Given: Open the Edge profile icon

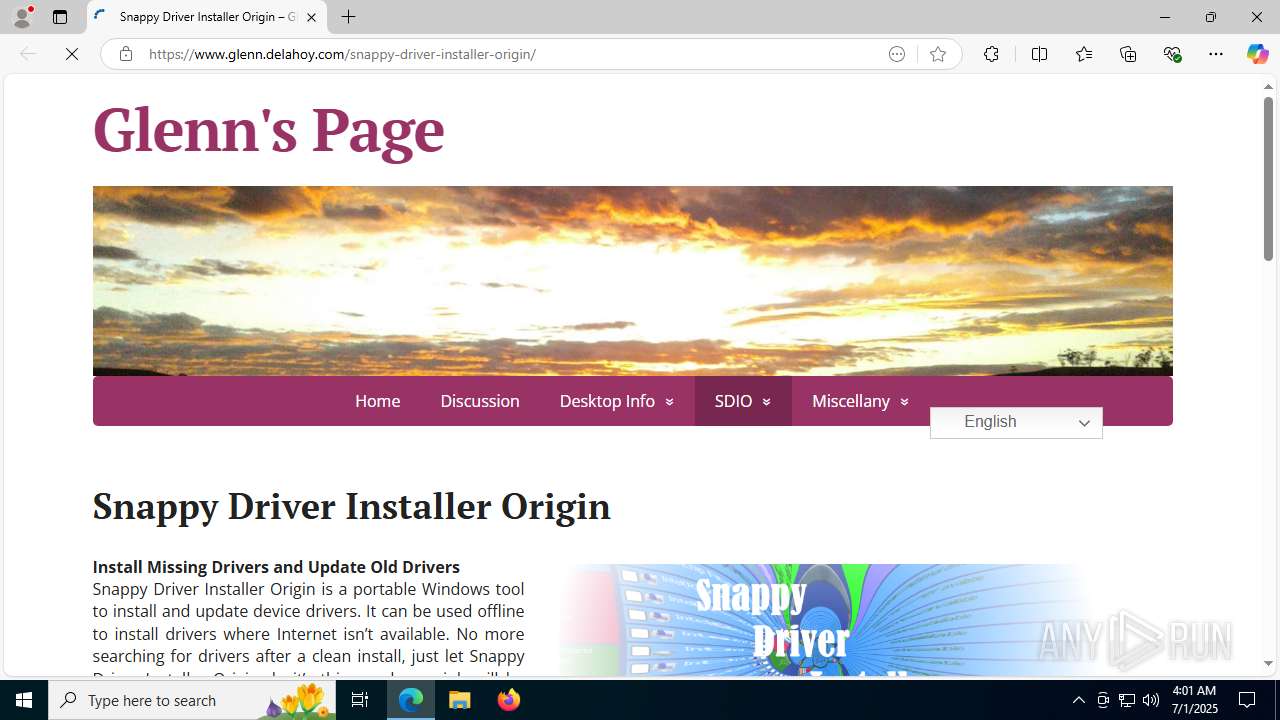Looking at the screenshot, I should (22, 17).
